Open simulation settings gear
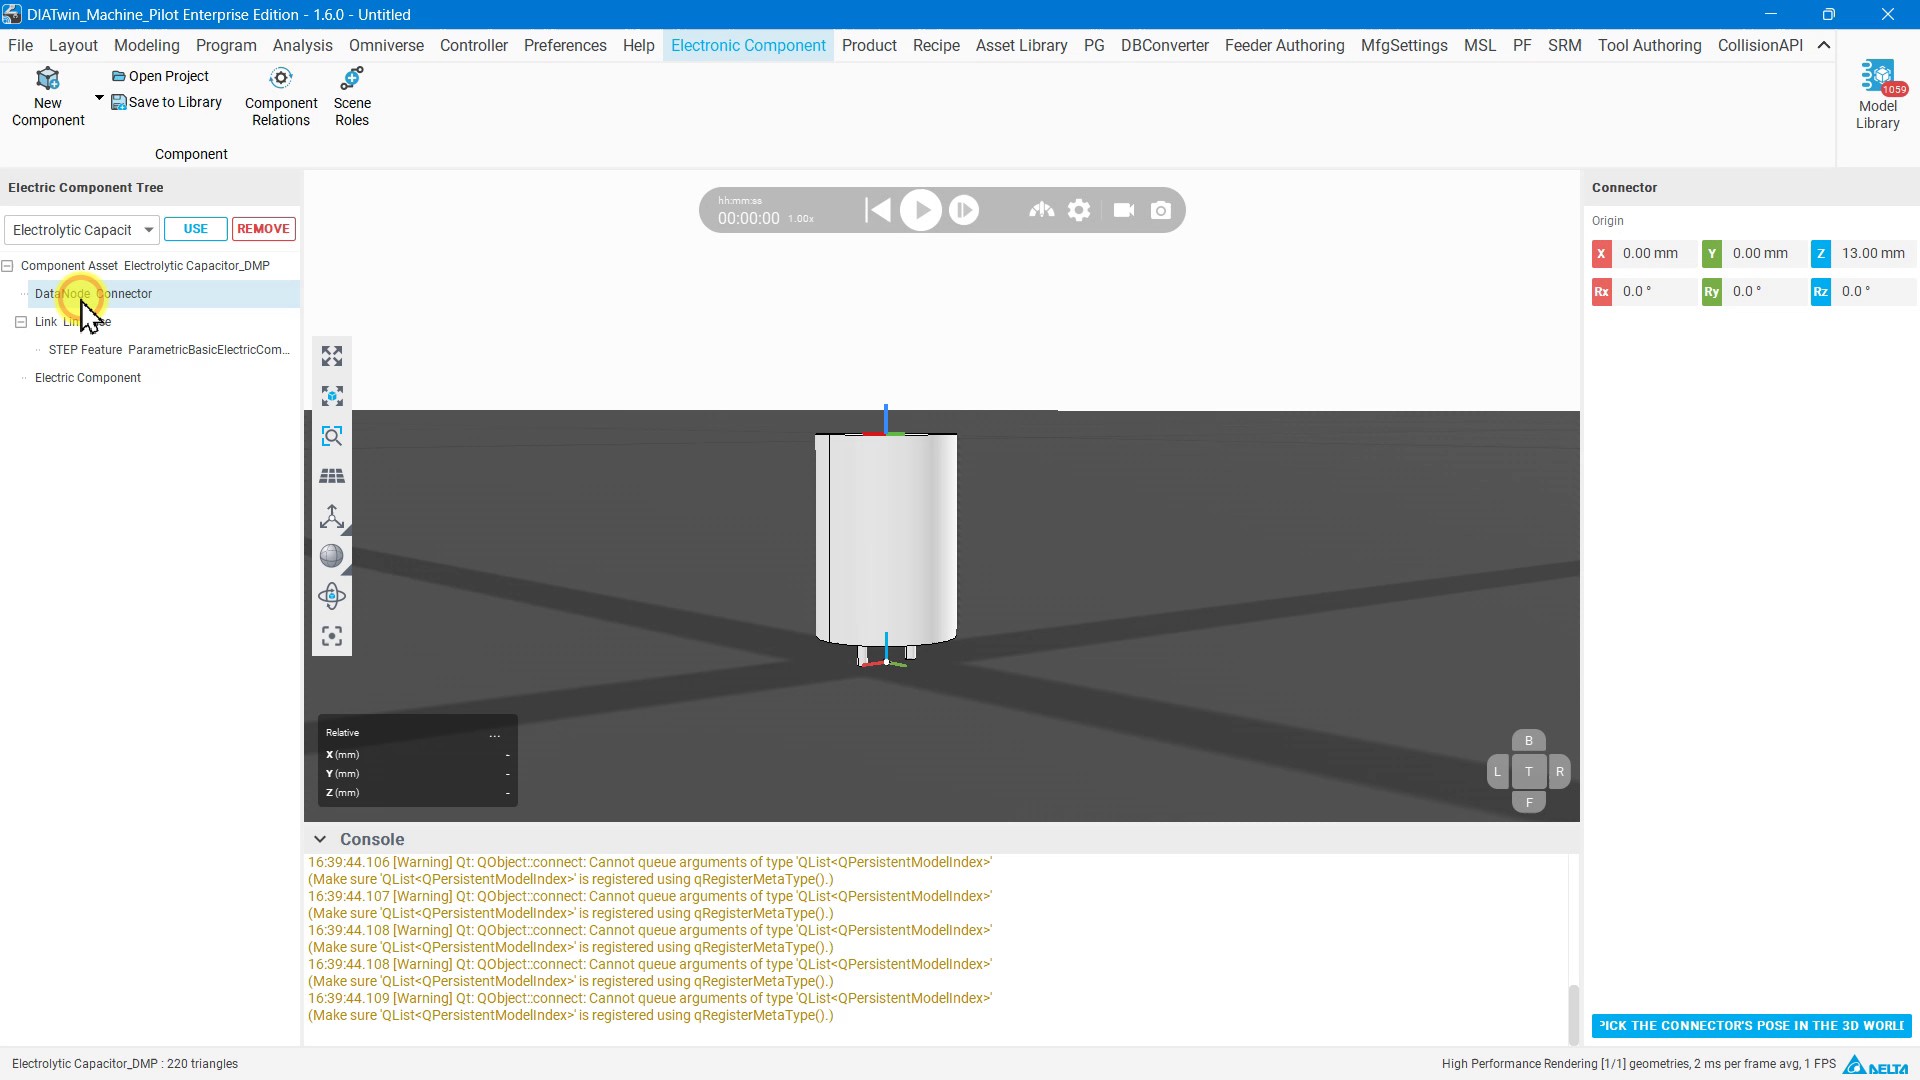The image size is (1920, 1080). point(1079,210)
